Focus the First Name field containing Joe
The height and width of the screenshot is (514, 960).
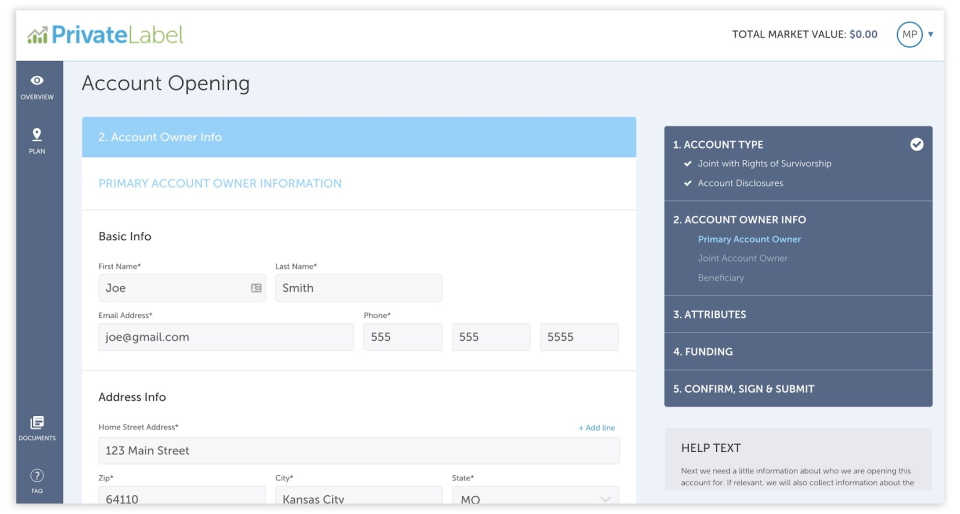pos(182,288)
